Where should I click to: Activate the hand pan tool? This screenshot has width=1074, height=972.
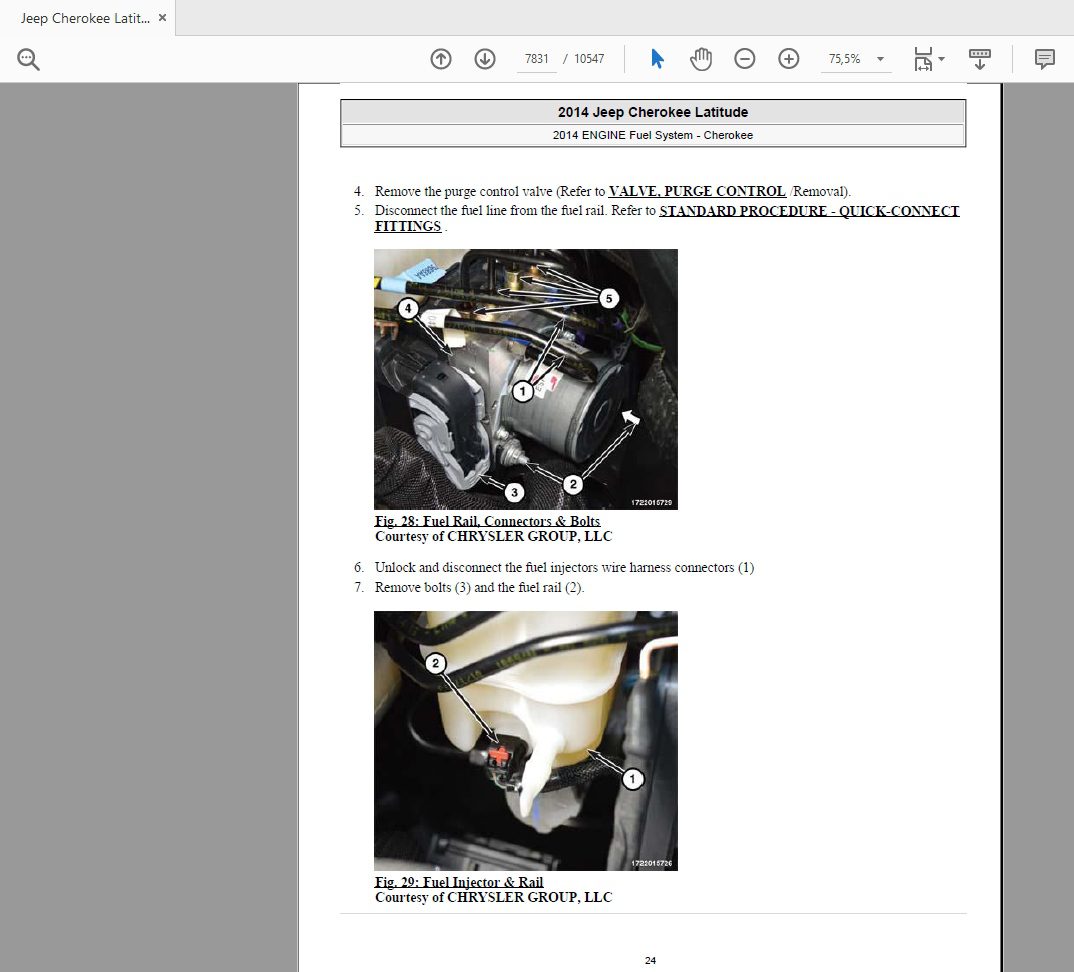tap(701, 59)
